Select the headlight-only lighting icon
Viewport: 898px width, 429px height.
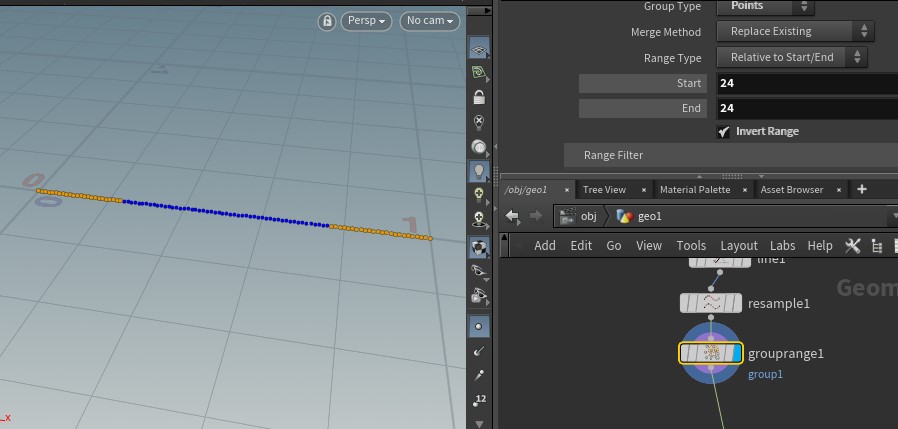point(479,147)
